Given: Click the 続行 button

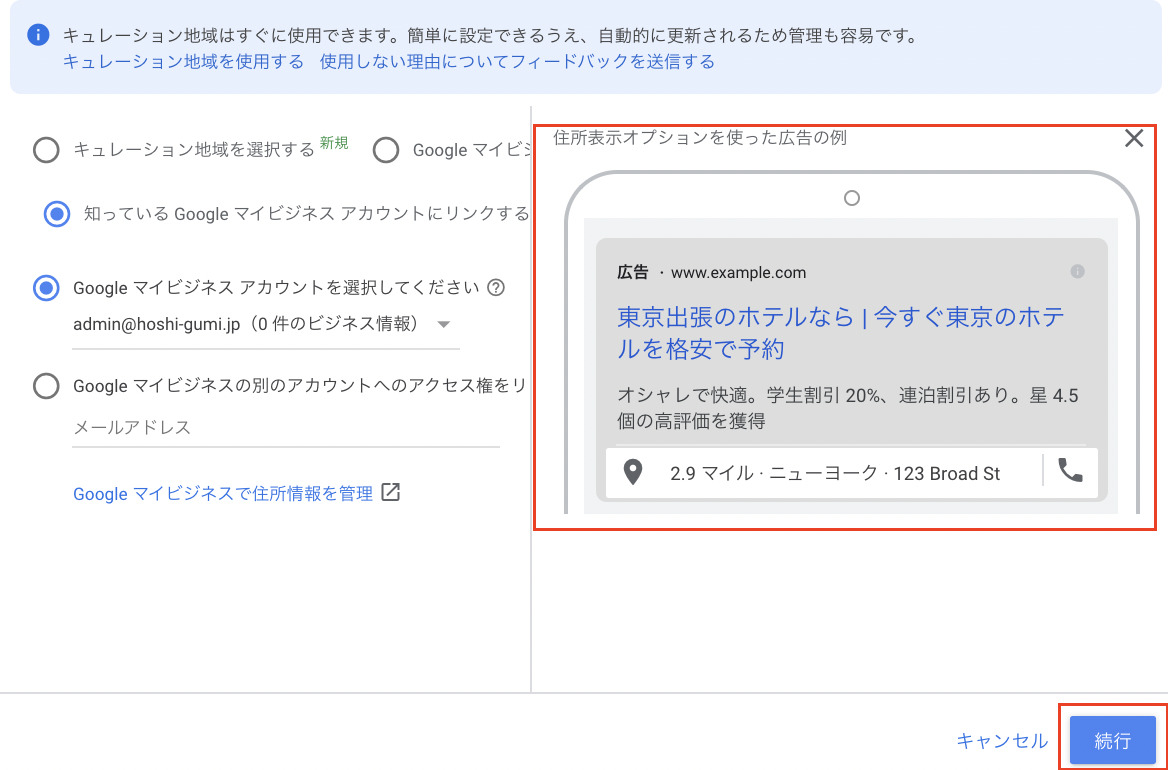Looking at the screenshot, I should 1113,740.
